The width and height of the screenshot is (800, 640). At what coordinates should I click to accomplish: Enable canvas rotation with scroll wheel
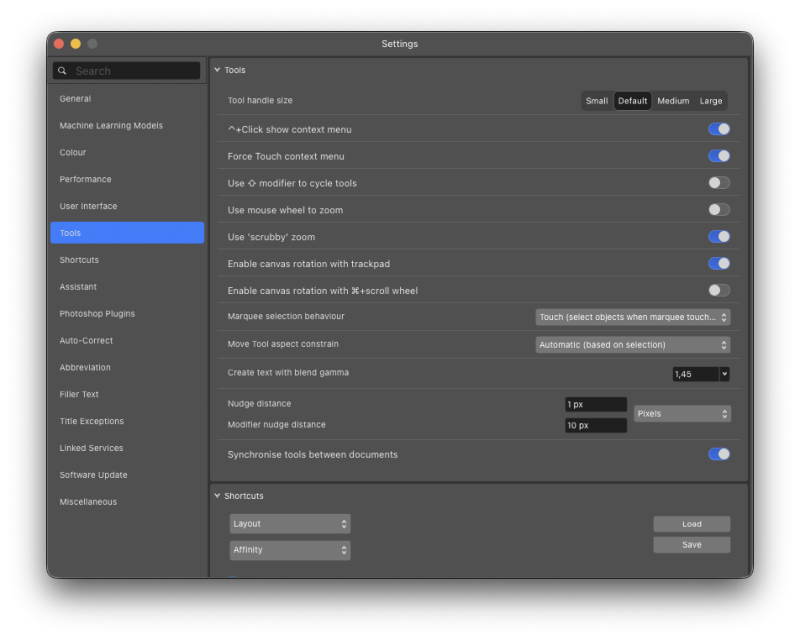[x=718, y=291]
